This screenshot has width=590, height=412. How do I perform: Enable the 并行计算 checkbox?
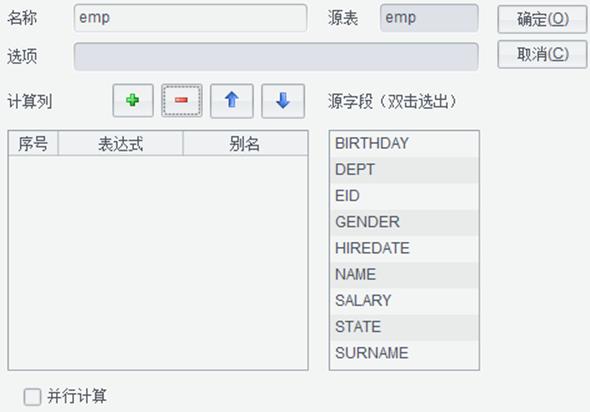coord(32,397)
